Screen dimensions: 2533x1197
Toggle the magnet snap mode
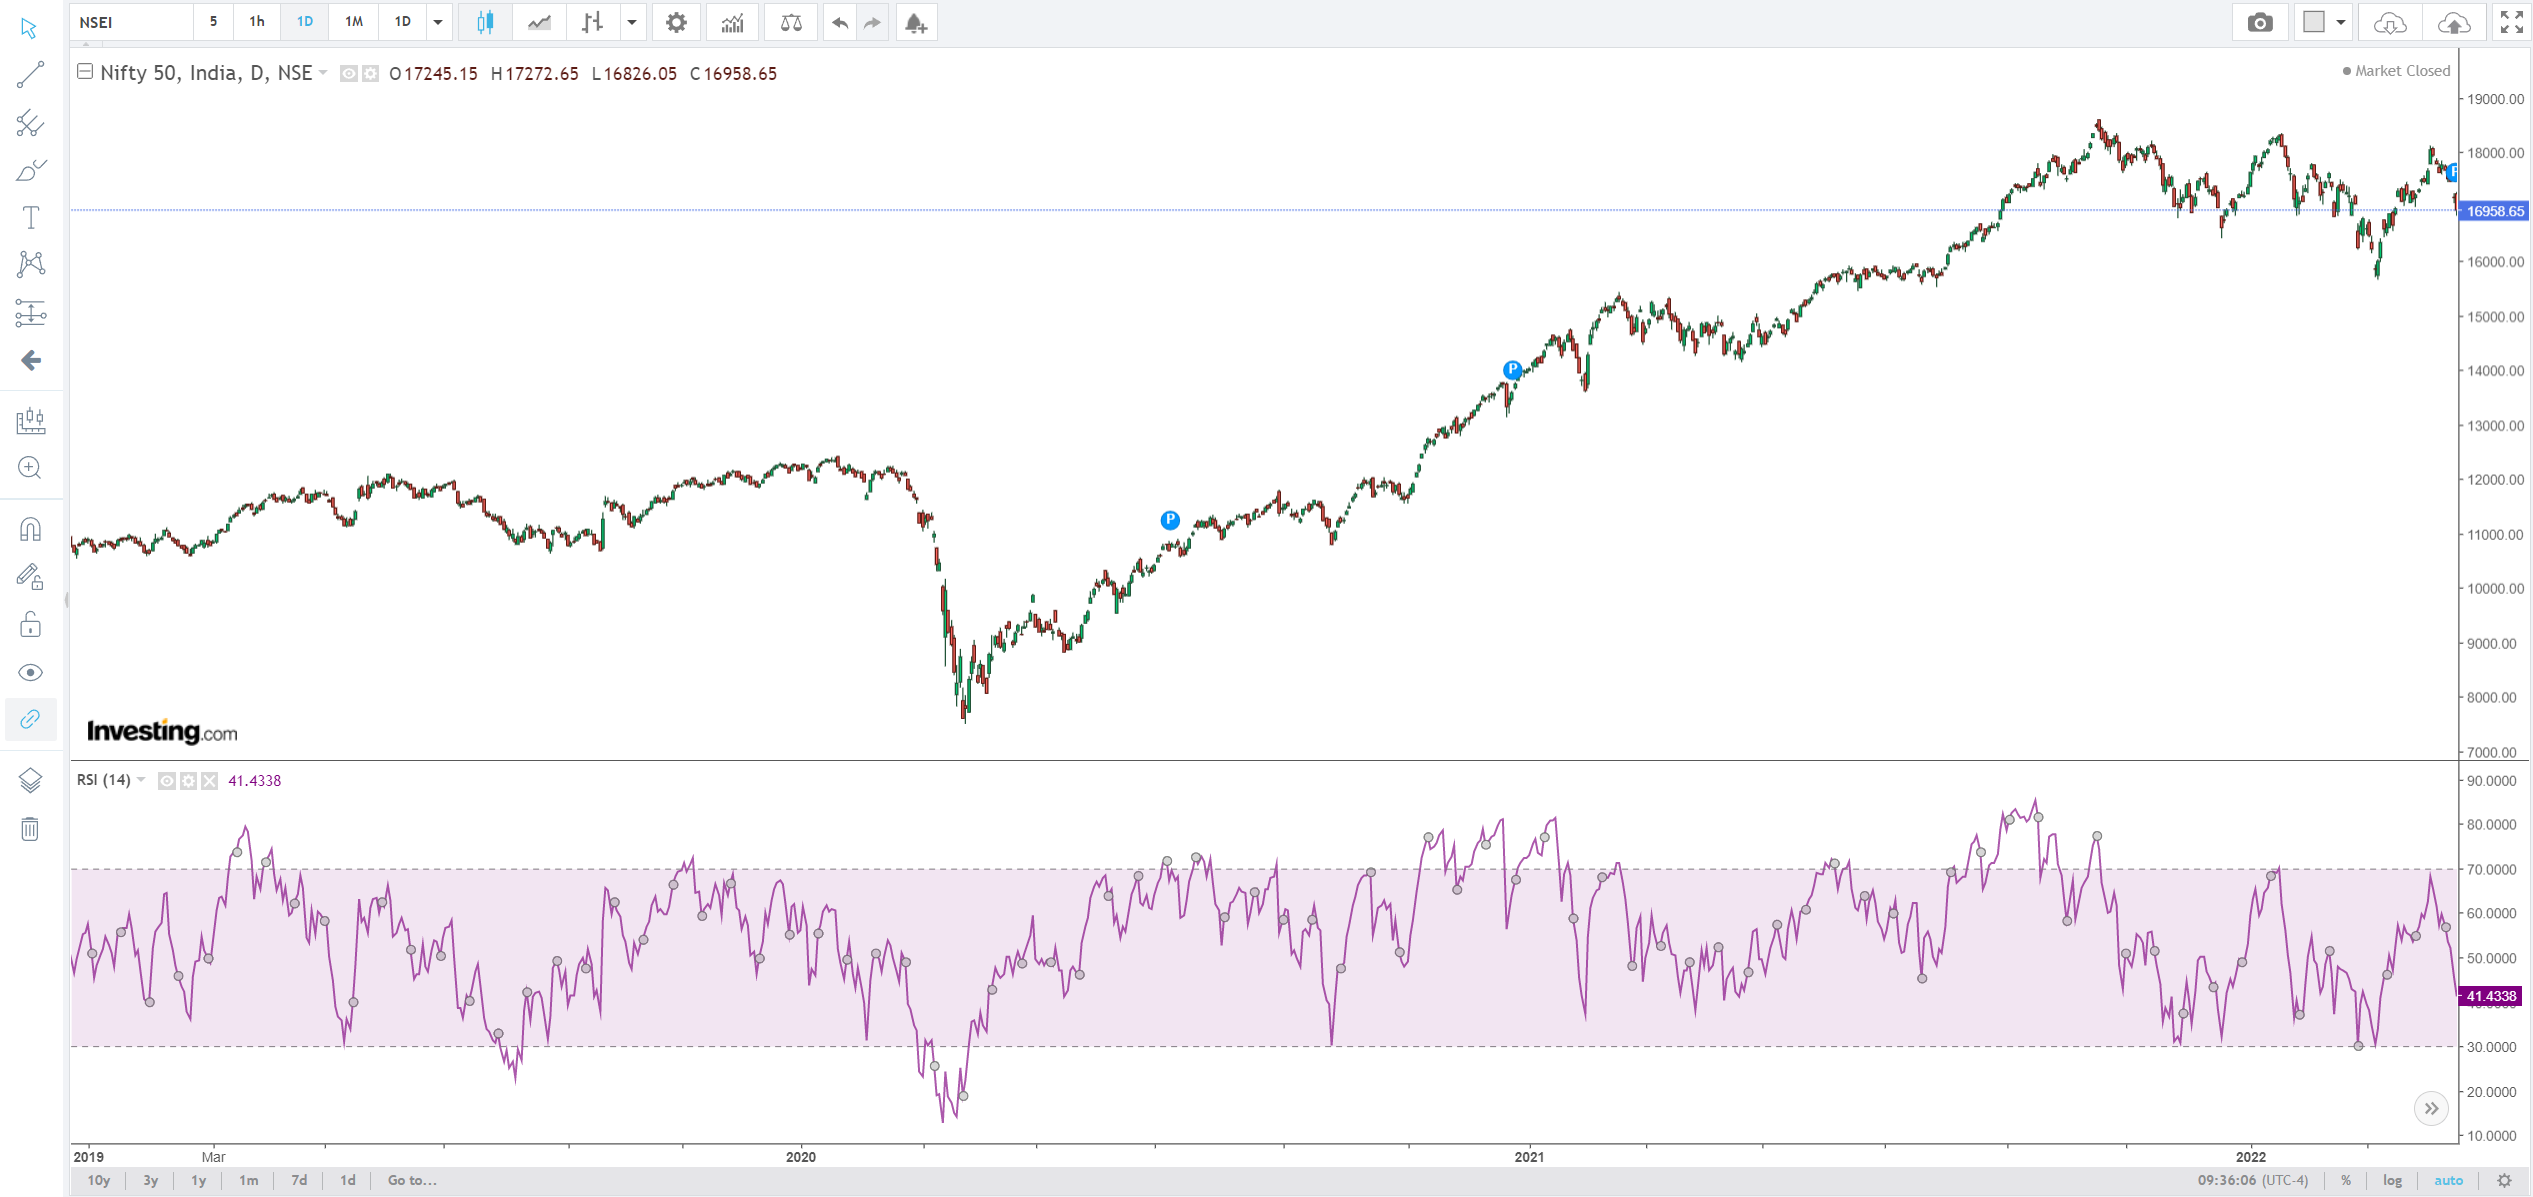pyautogui.click(x=30, y=529)
